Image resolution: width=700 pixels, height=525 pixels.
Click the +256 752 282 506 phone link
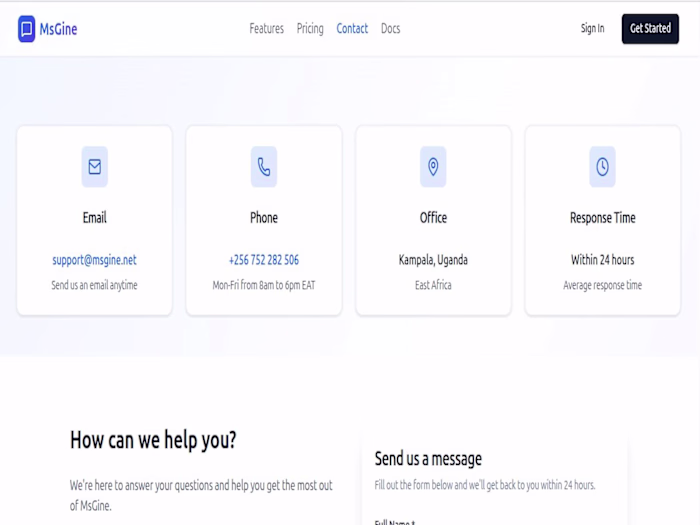pyautogui.click(x=264, y=260)
